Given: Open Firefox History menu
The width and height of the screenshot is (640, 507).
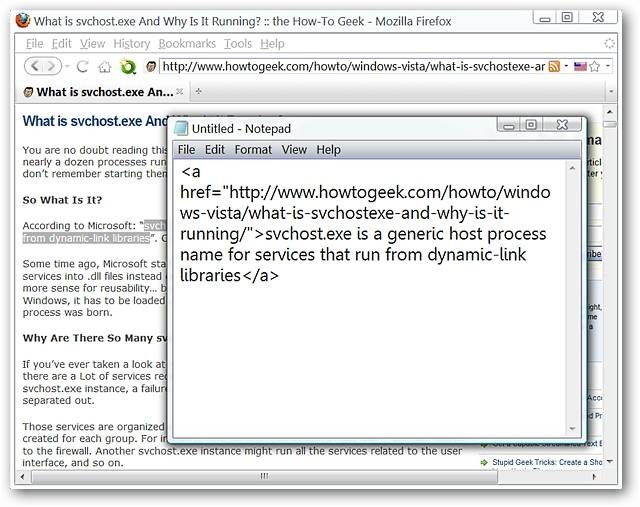Looking at the screenshot, I should coord(132,43).
